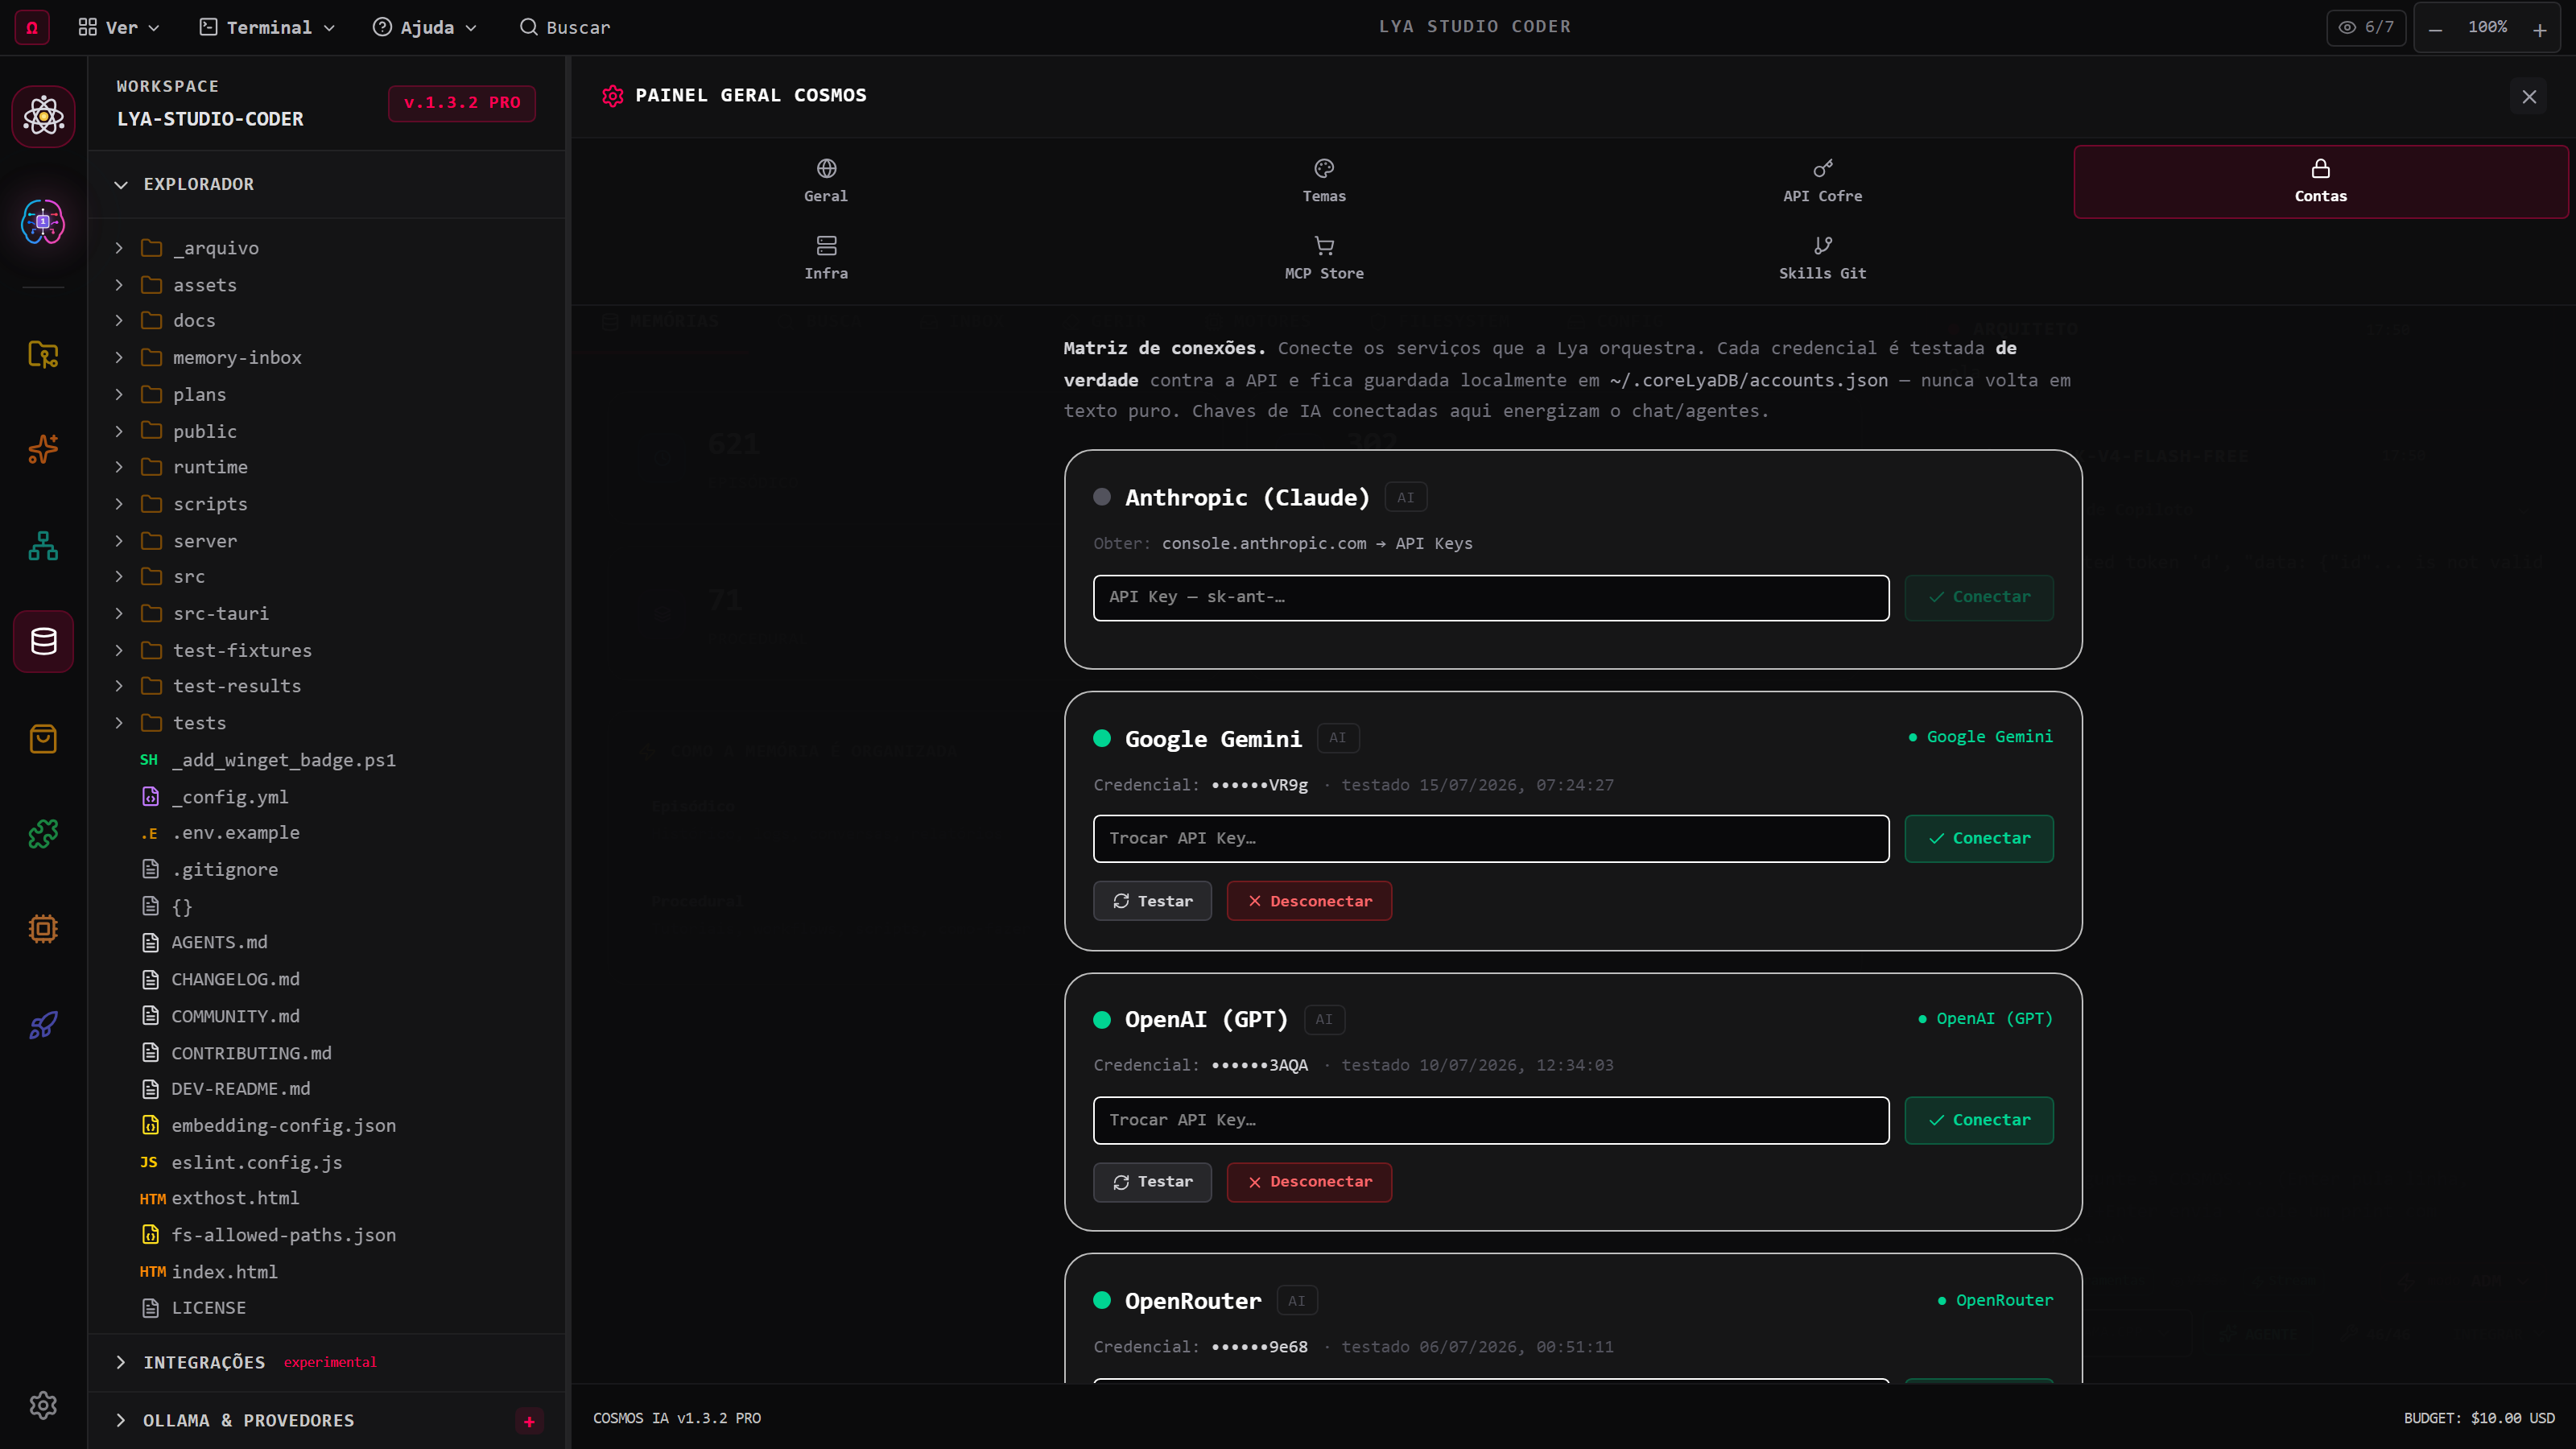Image resolution: width=2576 pixels, height=1449 pixels.
Task: Open the atom Cosmos icon in sidebar
Action: (43, 117)
